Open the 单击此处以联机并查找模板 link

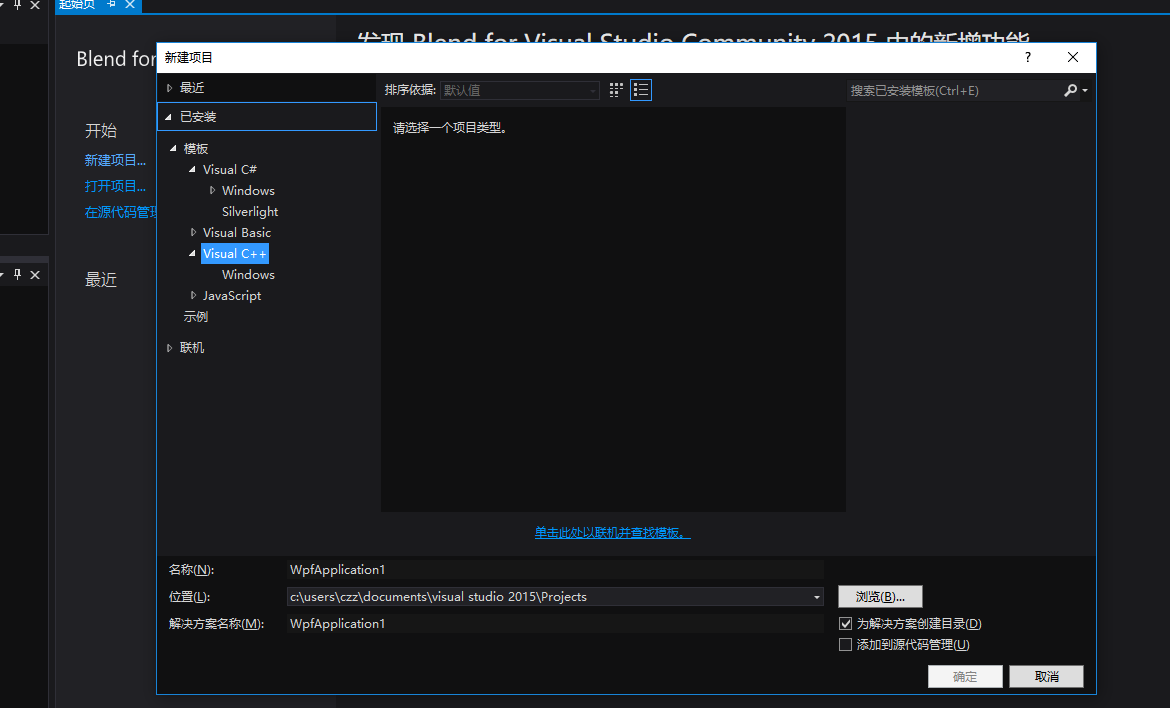(x=613, y=533)
